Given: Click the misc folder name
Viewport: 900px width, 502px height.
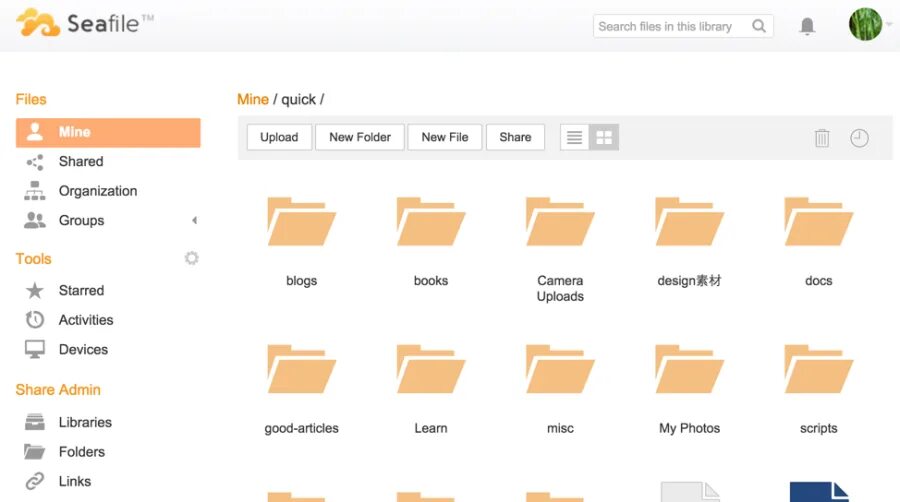Looking at the screenshot, I should [x=560, y=428].
